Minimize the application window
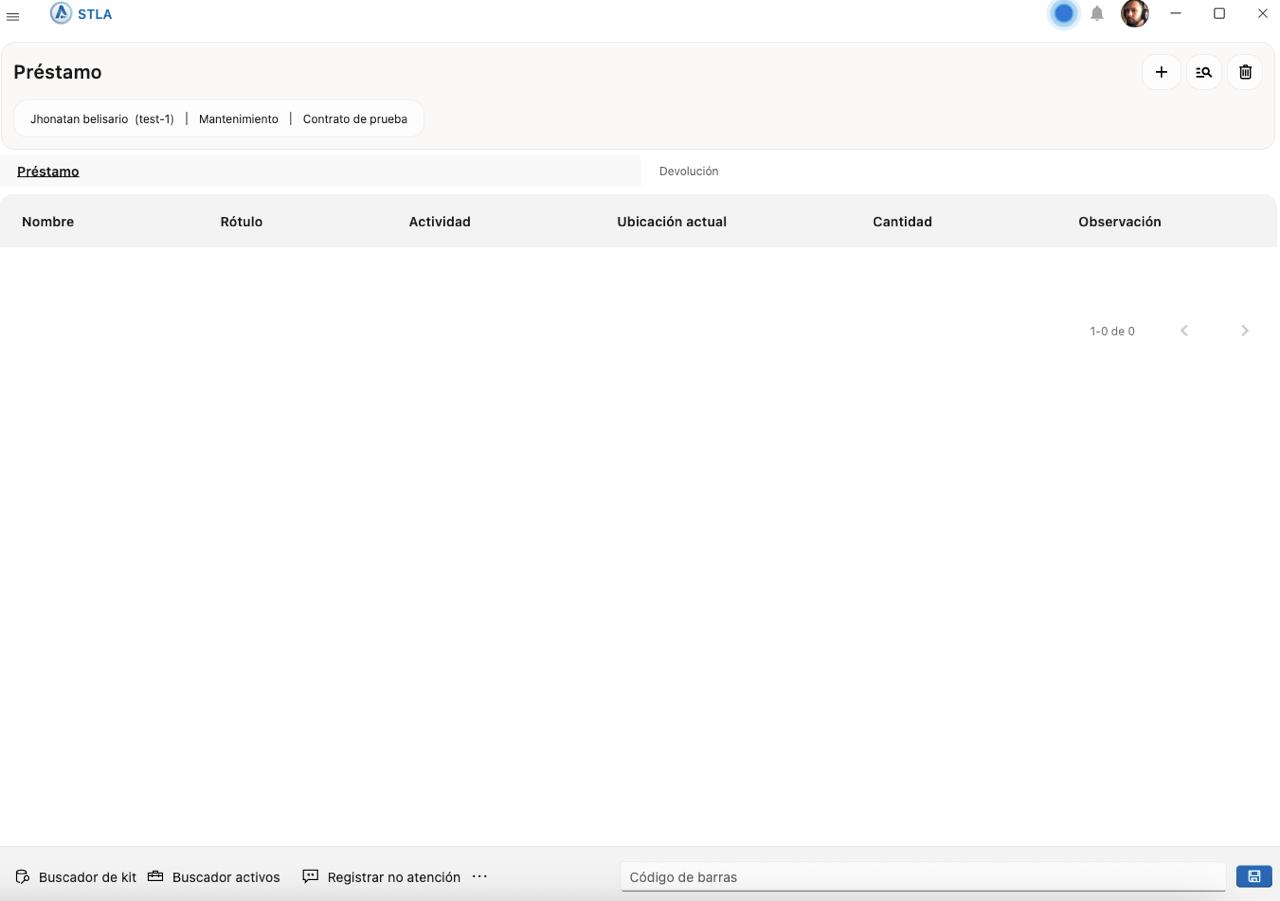Image resolution: width=1280 pixels, height=901 pixels. click(1176, 13)
